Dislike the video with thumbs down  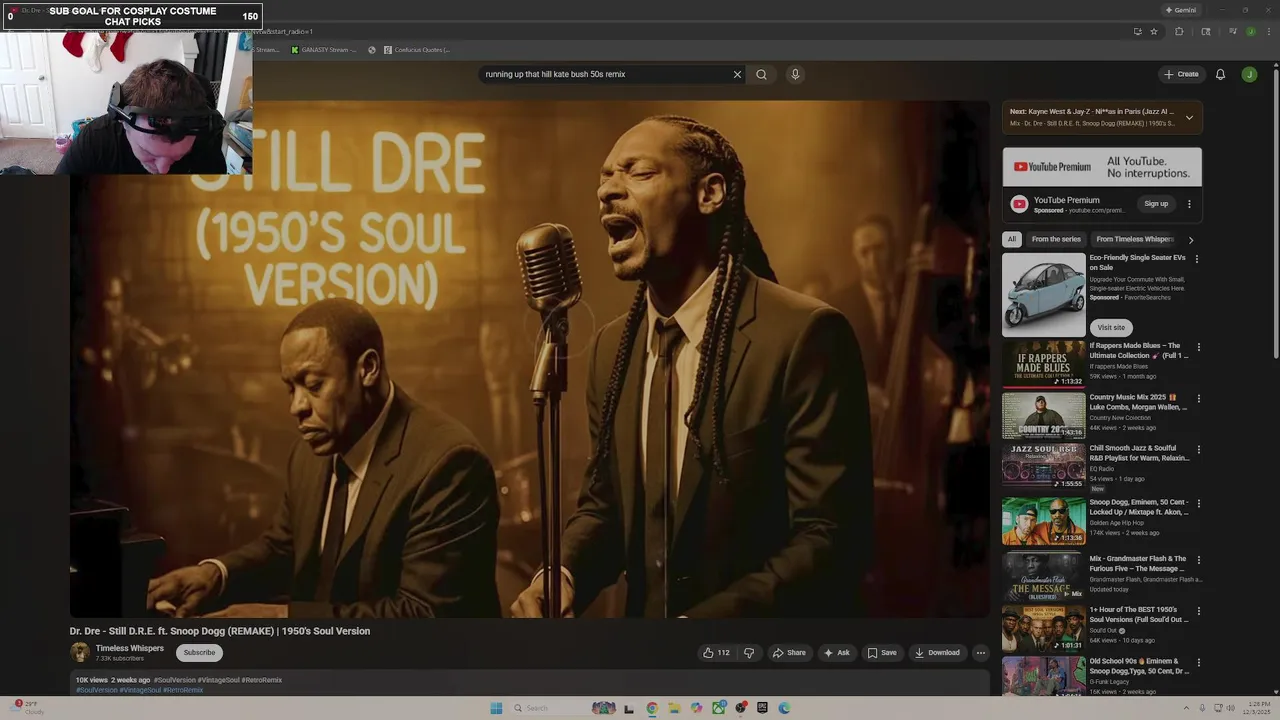pyautogui.click(x=749, y=653)
